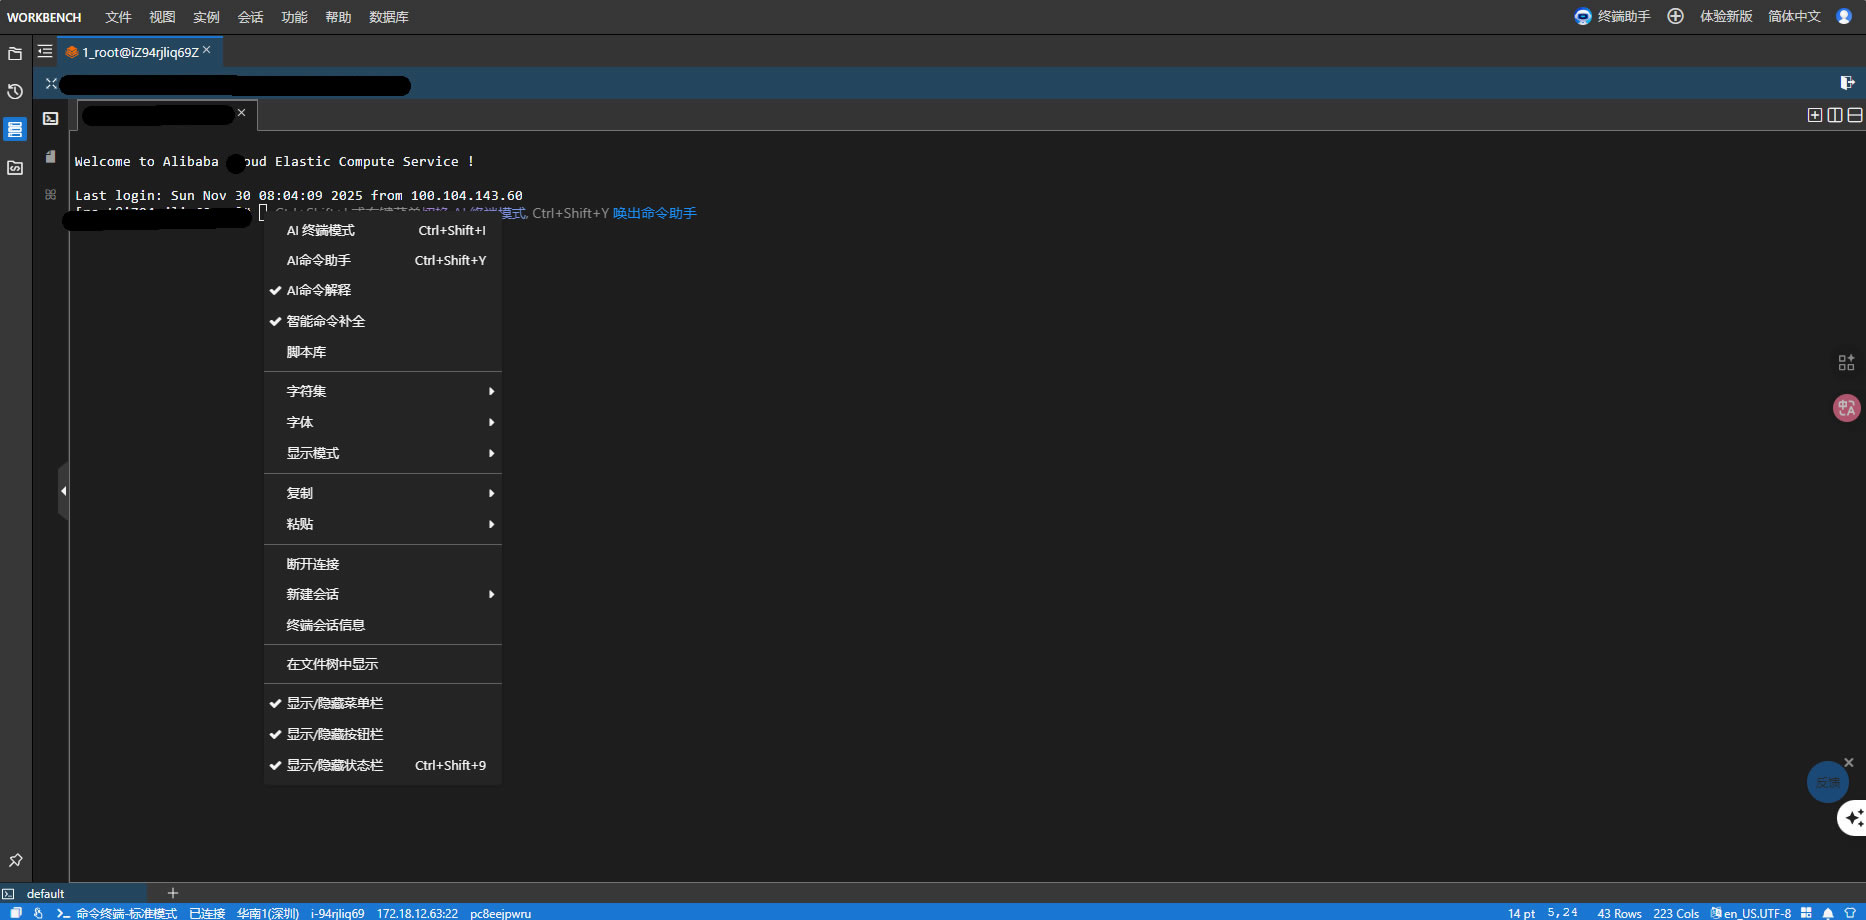Split terminal vertically icon
The image size is (1866, 920).
[x=1835, y=115]
